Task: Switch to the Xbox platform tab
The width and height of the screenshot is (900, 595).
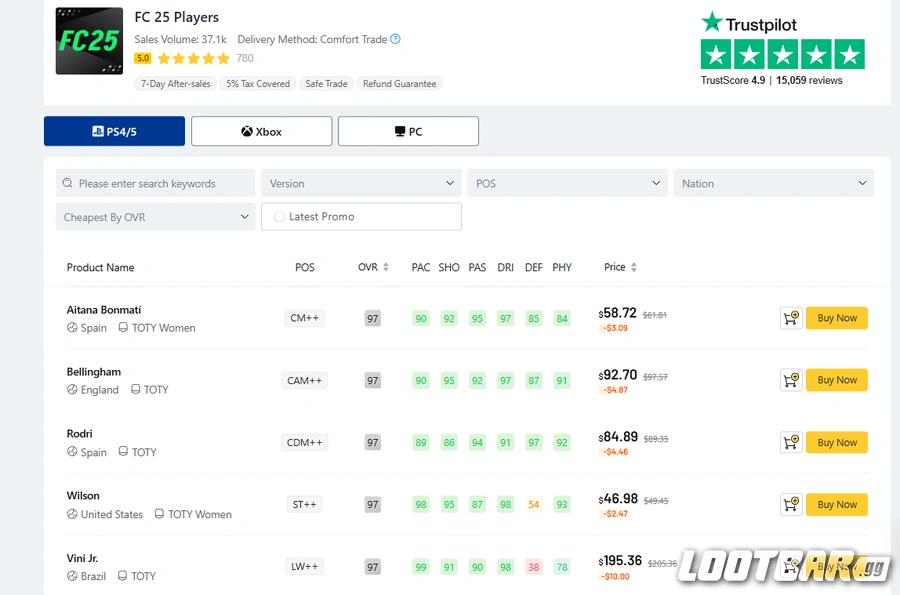Action: (262, 131)
